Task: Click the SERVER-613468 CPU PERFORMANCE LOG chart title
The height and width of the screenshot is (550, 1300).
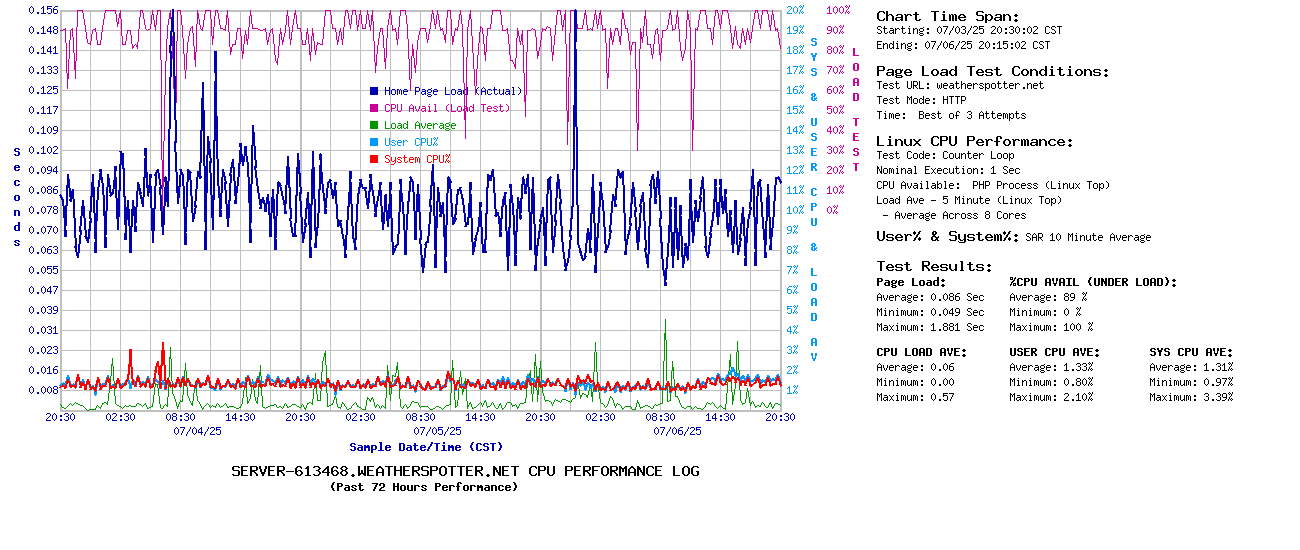Action: pos(465,471)
